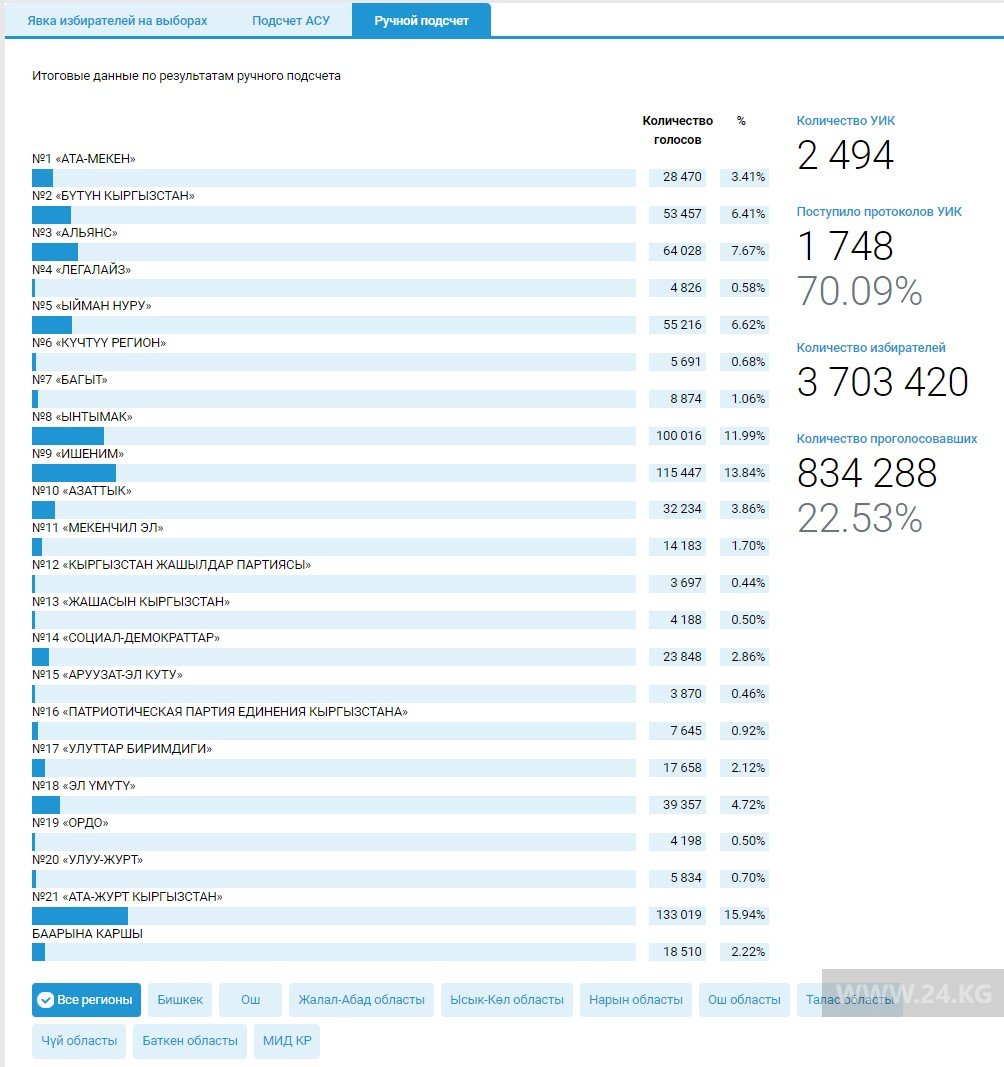The image size is (1004, 1067).
Task: Show results for Жалал-Абад областы
Action: (362, 1000)
